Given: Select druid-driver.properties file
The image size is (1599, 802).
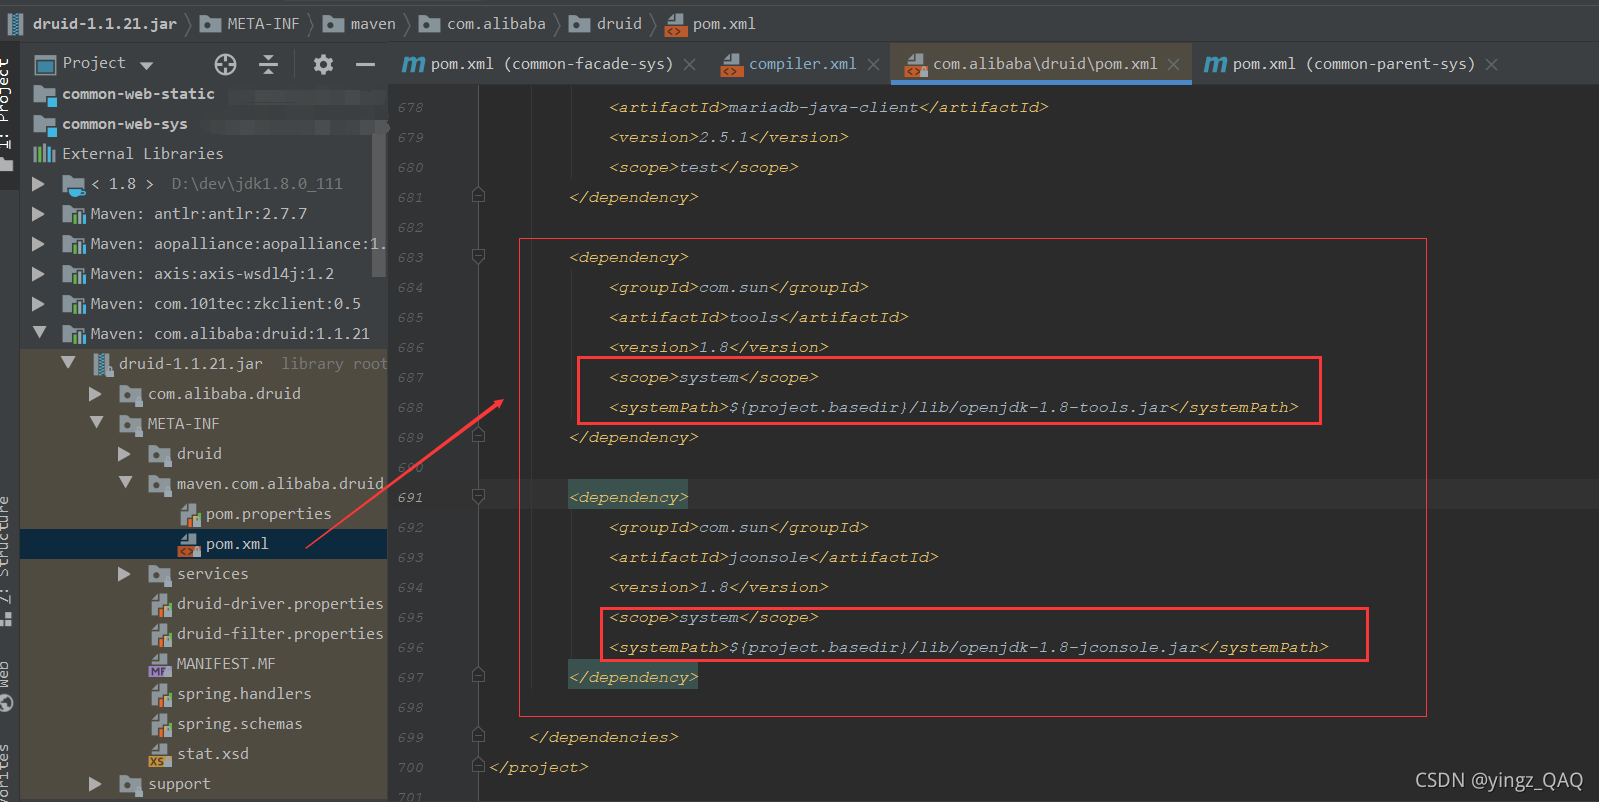Looking at the screenshot, I should coord(280,604).
